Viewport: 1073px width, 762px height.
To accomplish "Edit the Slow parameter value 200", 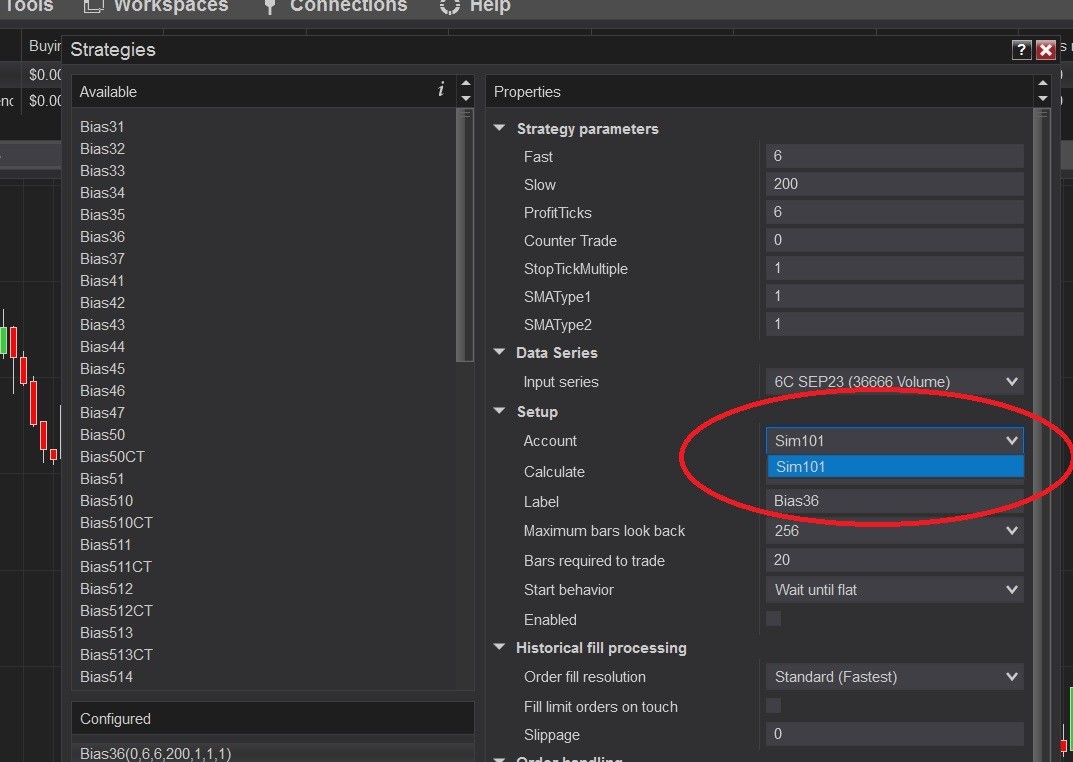I will [x=894, y=184].
